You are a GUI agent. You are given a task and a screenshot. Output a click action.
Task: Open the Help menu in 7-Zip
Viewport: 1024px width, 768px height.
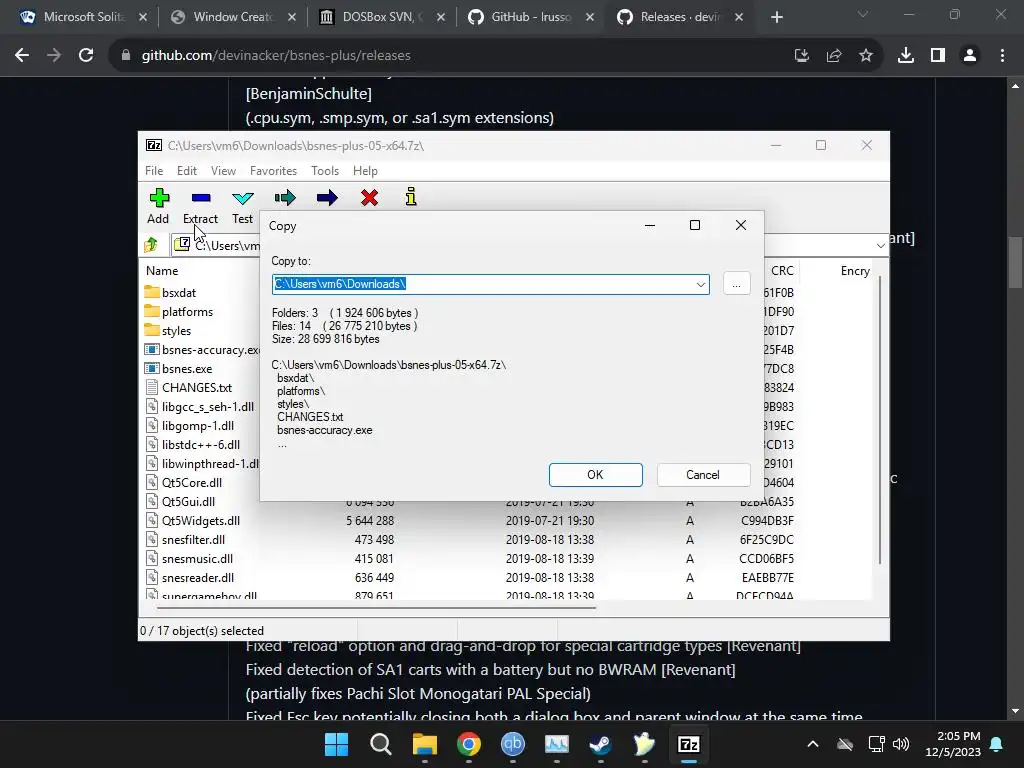[365, 170]
